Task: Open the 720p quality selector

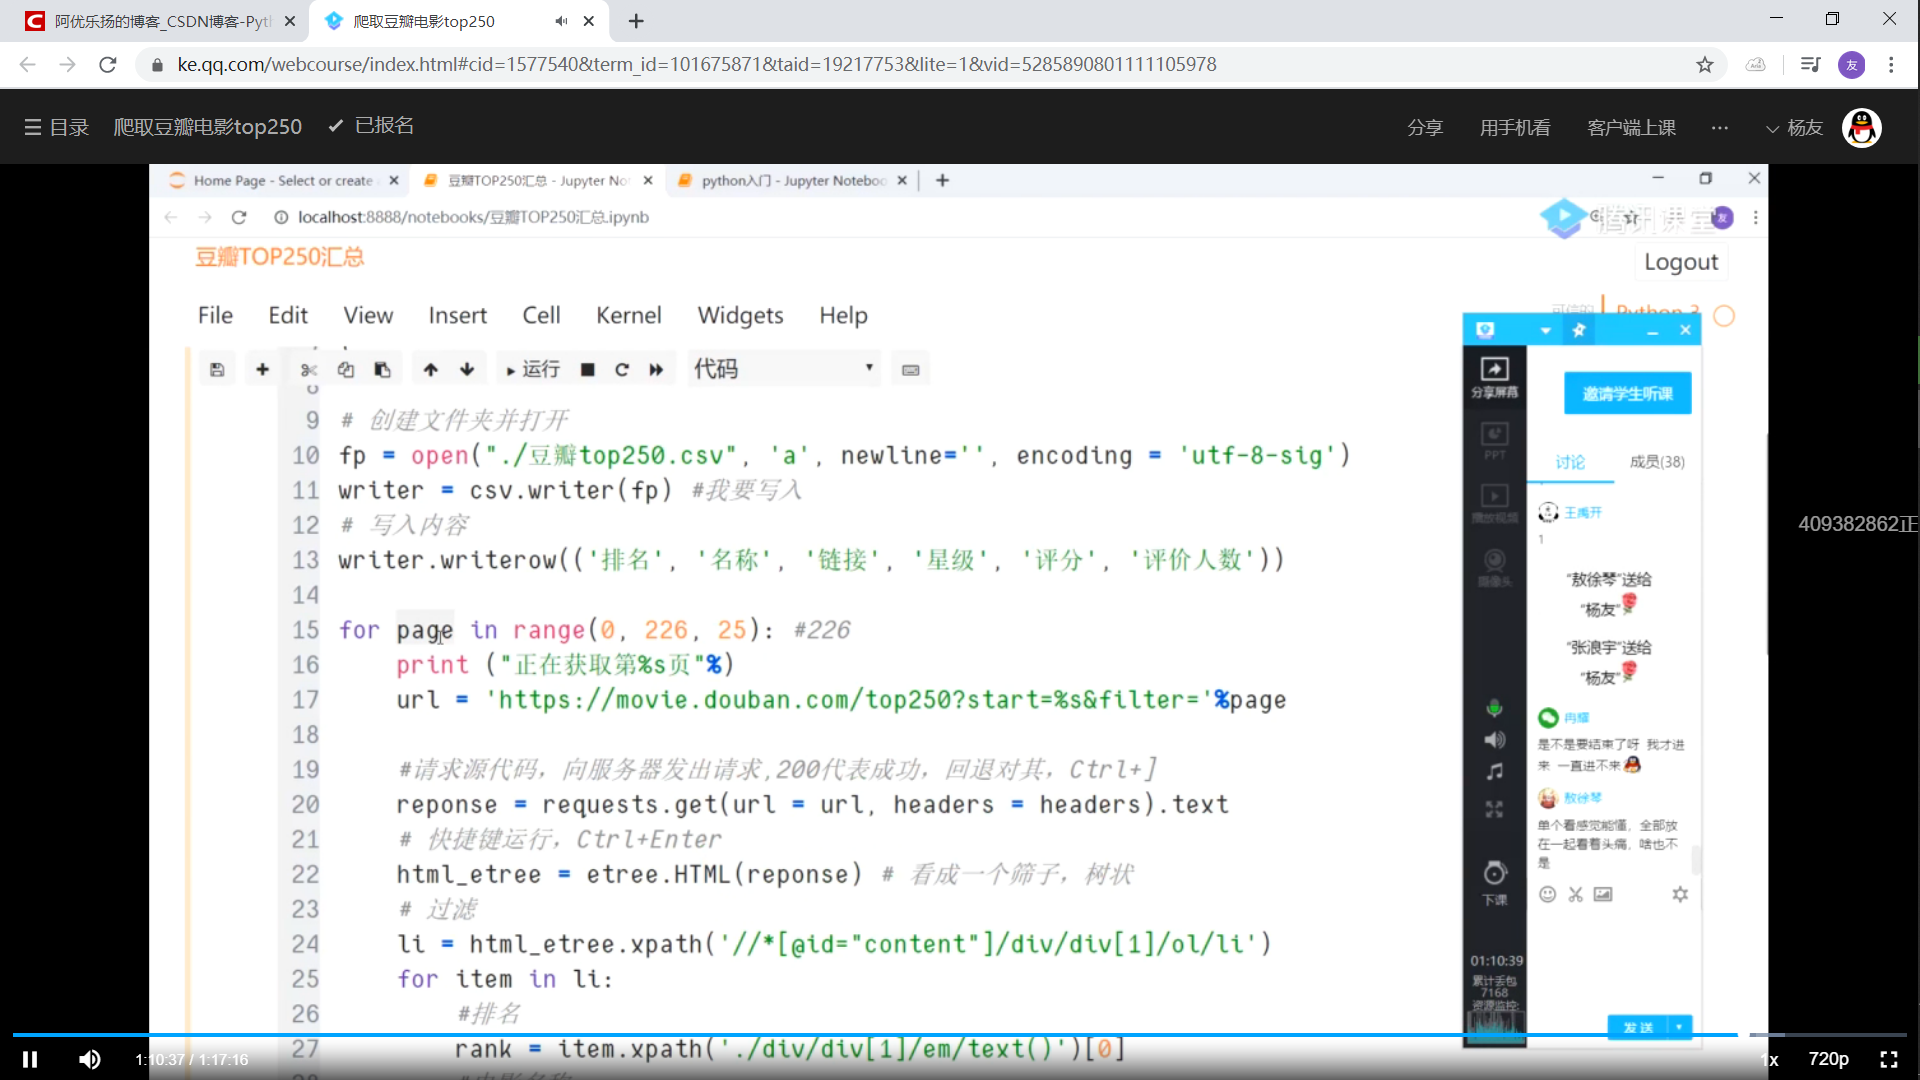Action: point(1828,1059)
